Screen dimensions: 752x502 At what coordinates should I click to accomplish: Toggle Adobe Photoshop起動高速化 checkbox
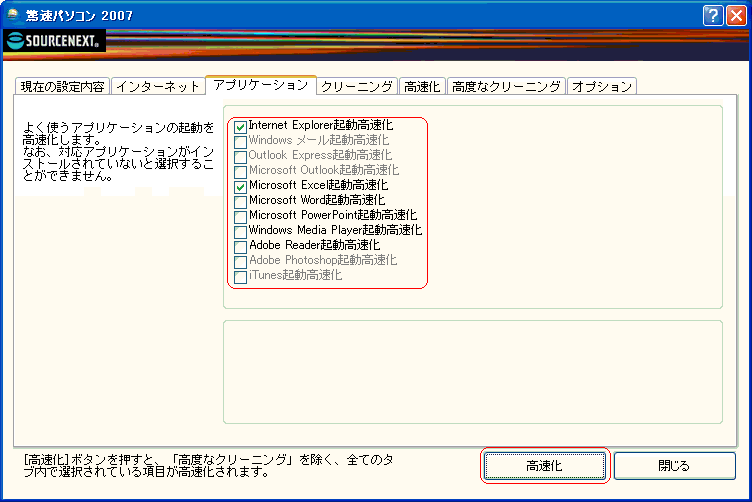[x=240, y=262]
